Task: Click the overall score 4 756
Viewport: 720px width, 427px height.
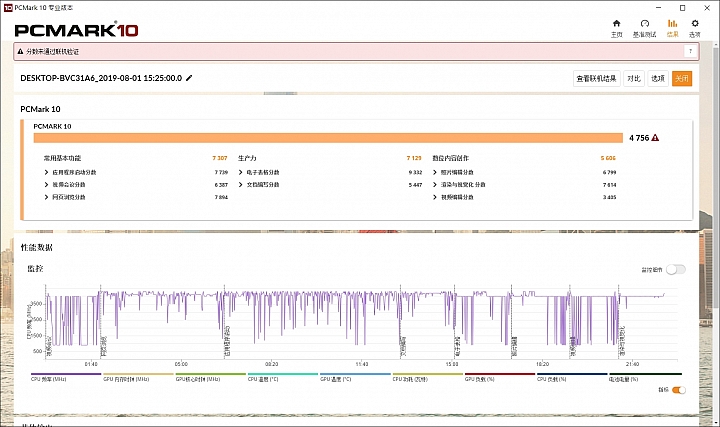Action: pos(639,138)
